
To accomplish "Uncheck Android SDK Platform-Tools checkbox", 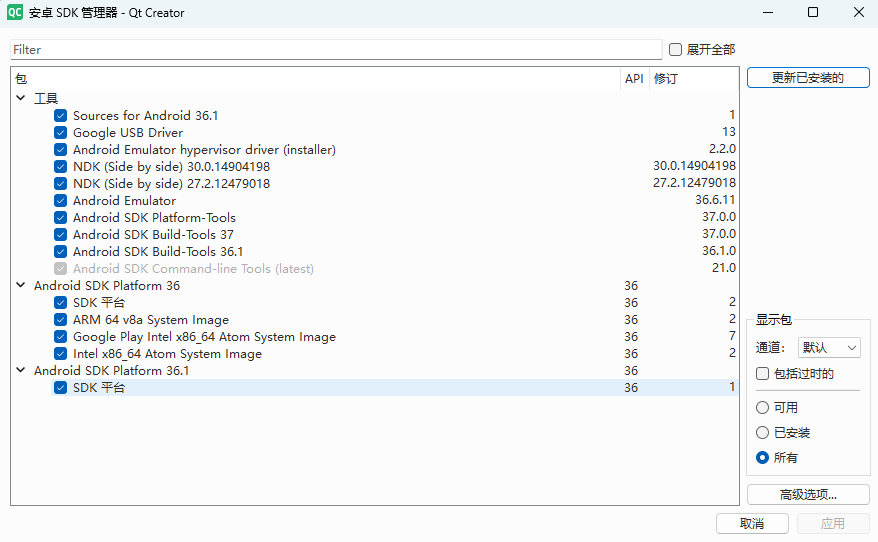I will point(60,218).
